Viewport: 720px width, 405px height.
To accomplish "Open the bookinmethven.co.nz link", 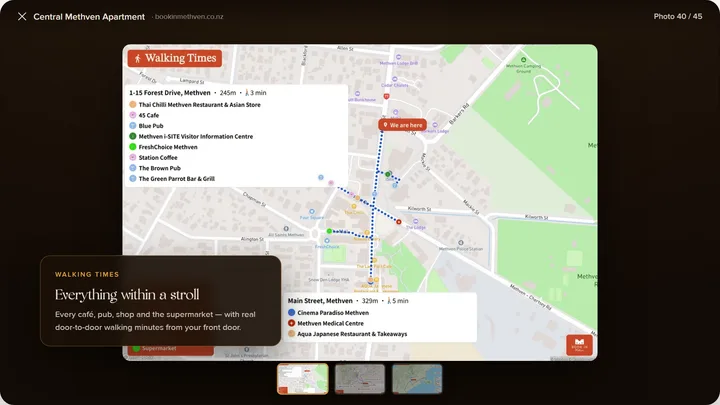I will [x=189, y=17].
